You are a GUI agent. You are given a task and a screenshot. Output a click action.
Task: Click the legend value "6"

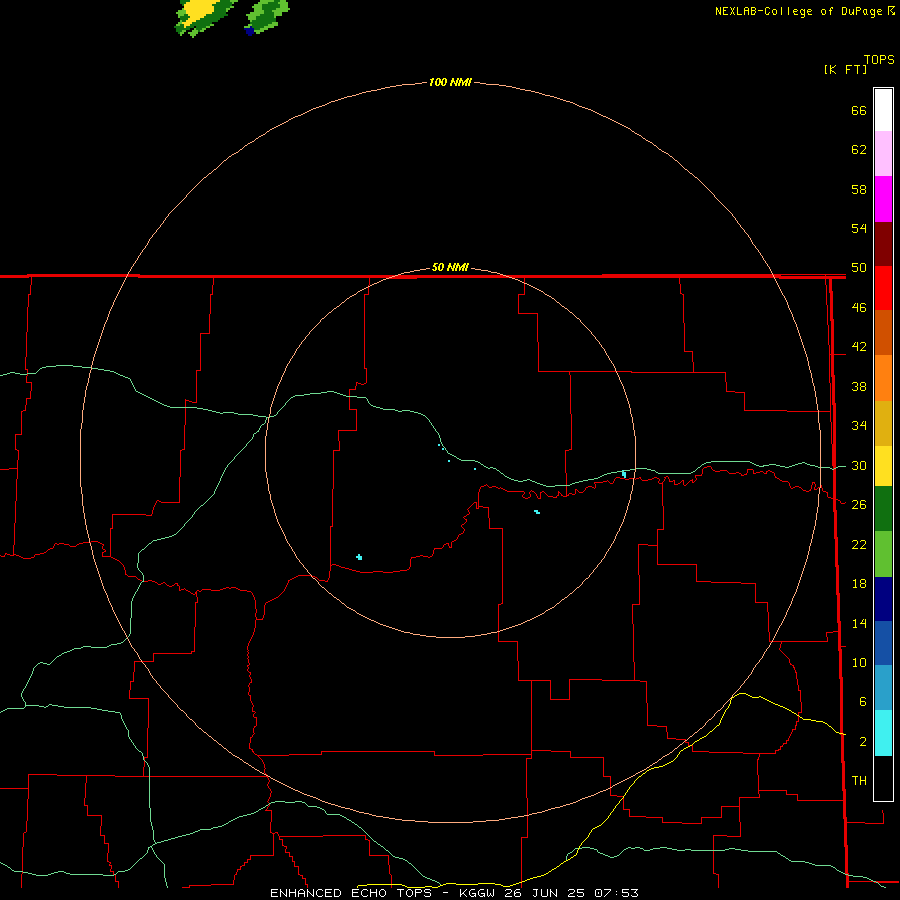862,702
